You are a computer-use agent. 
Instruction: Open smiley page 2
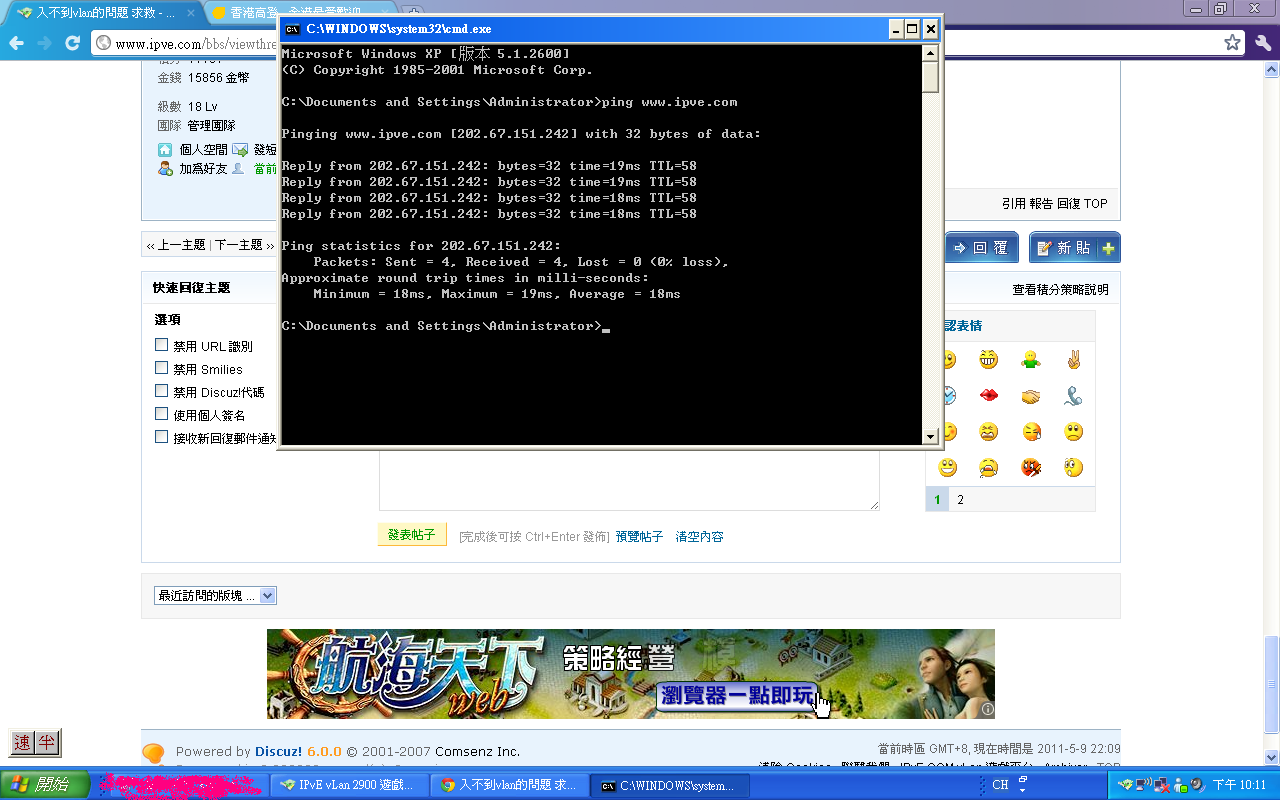pos(960,499)
